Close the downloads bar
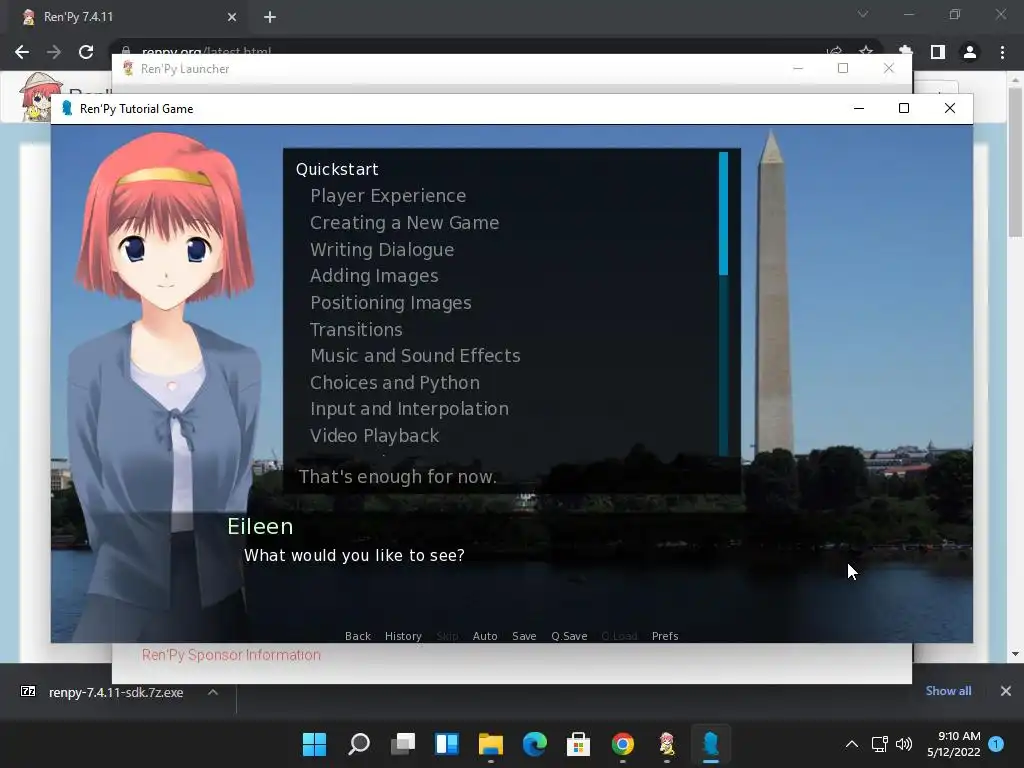 click(1006, 691)
